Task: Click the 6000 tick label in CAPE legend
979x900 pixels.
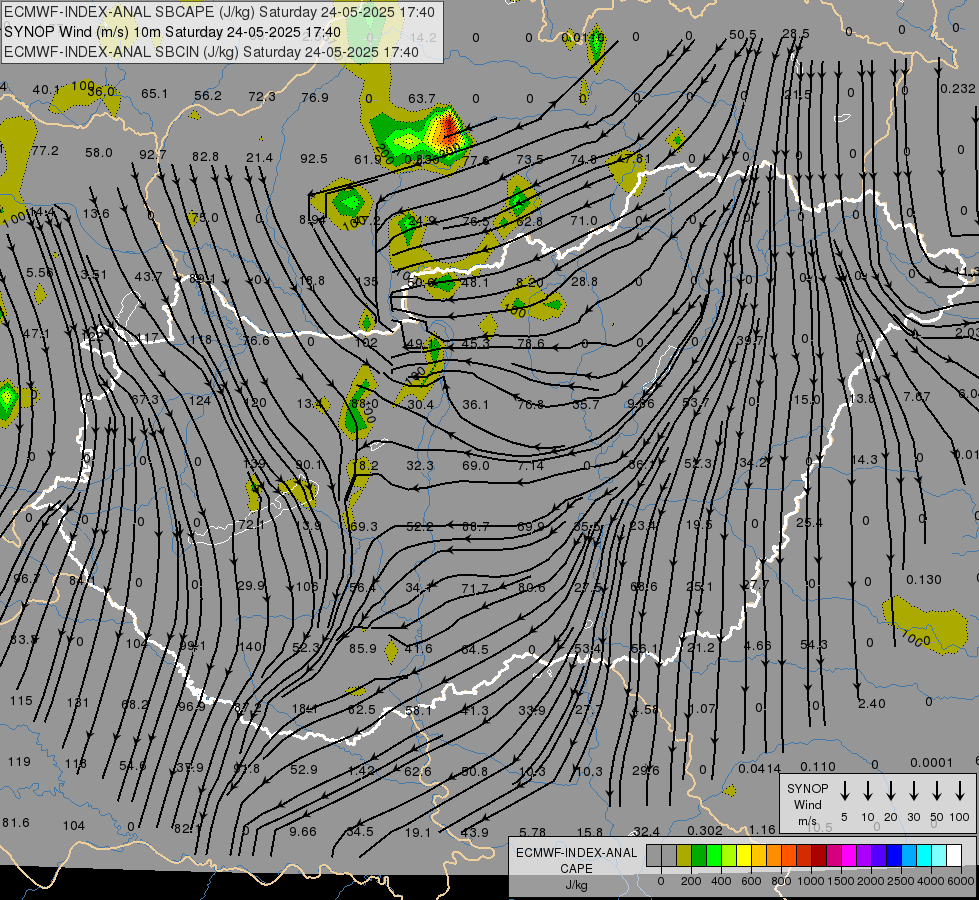Action: point(959,881)
